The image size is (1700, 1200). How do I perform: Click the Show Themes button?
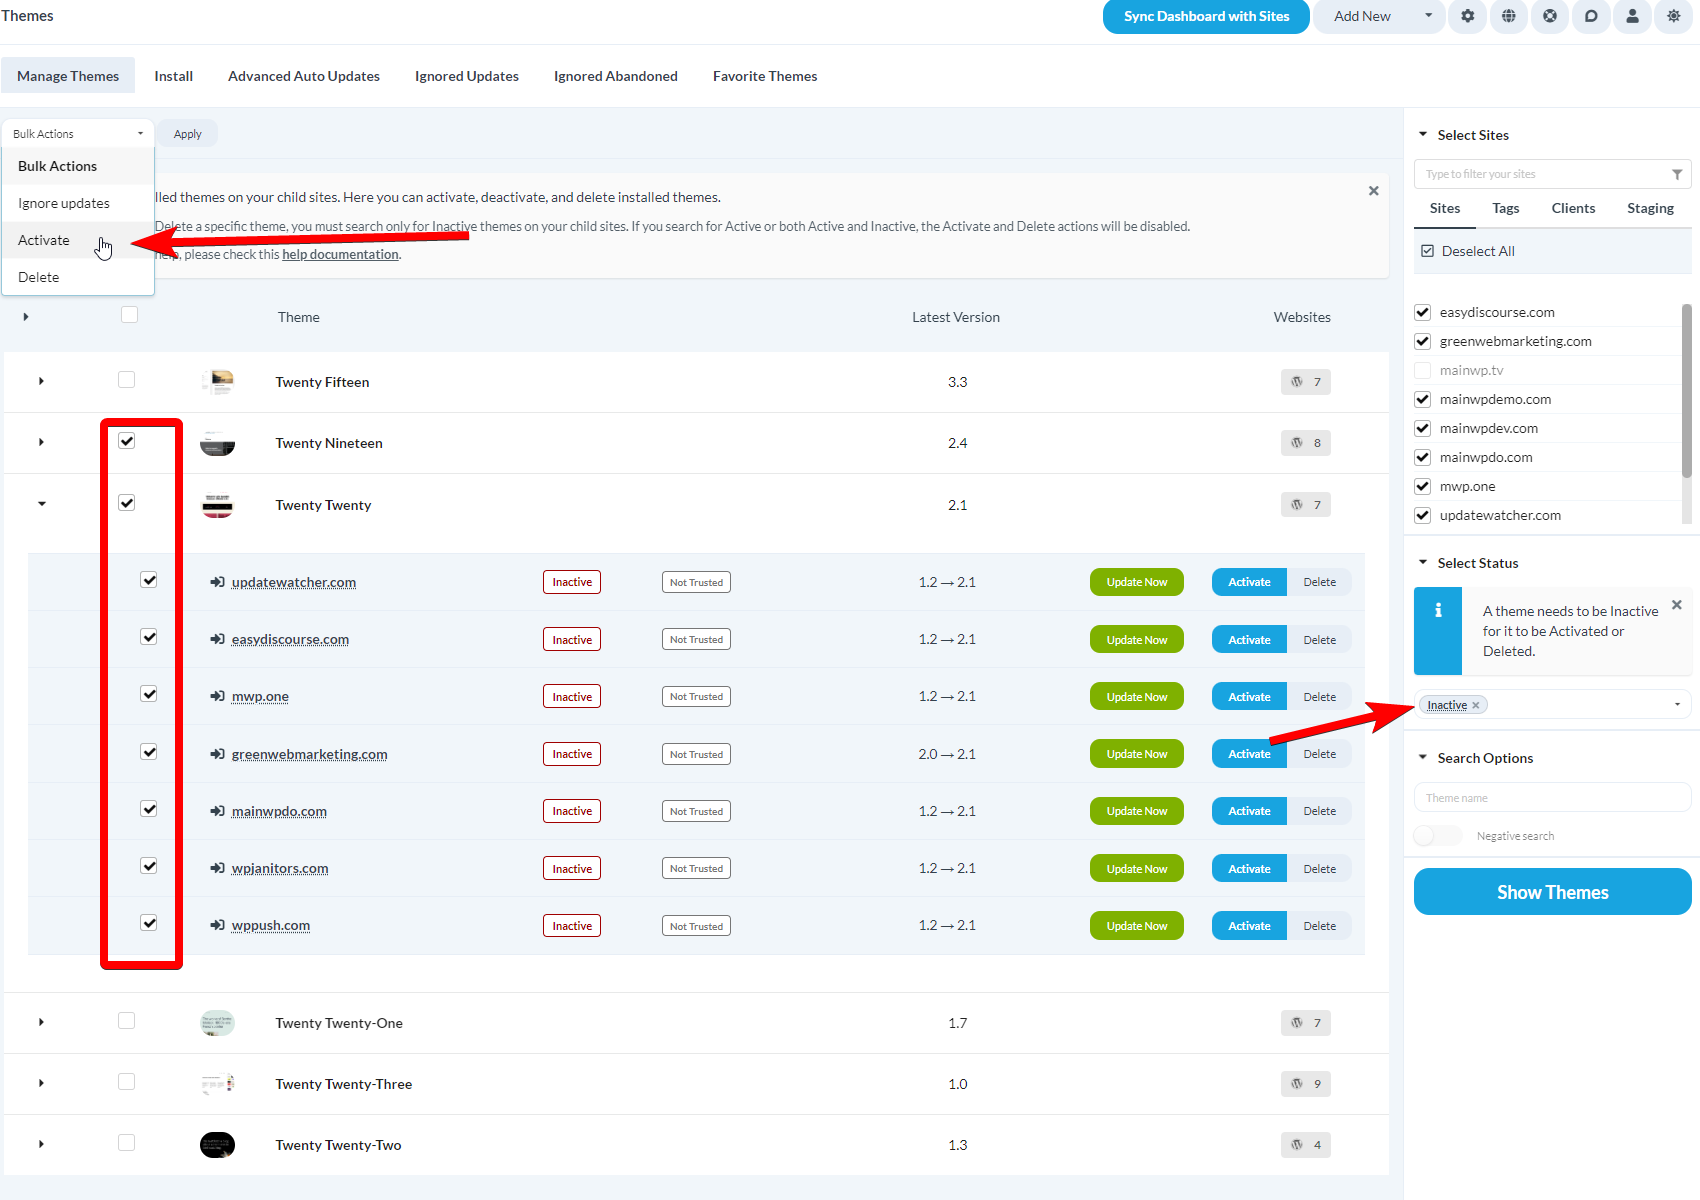click(x=1551, y=891)
